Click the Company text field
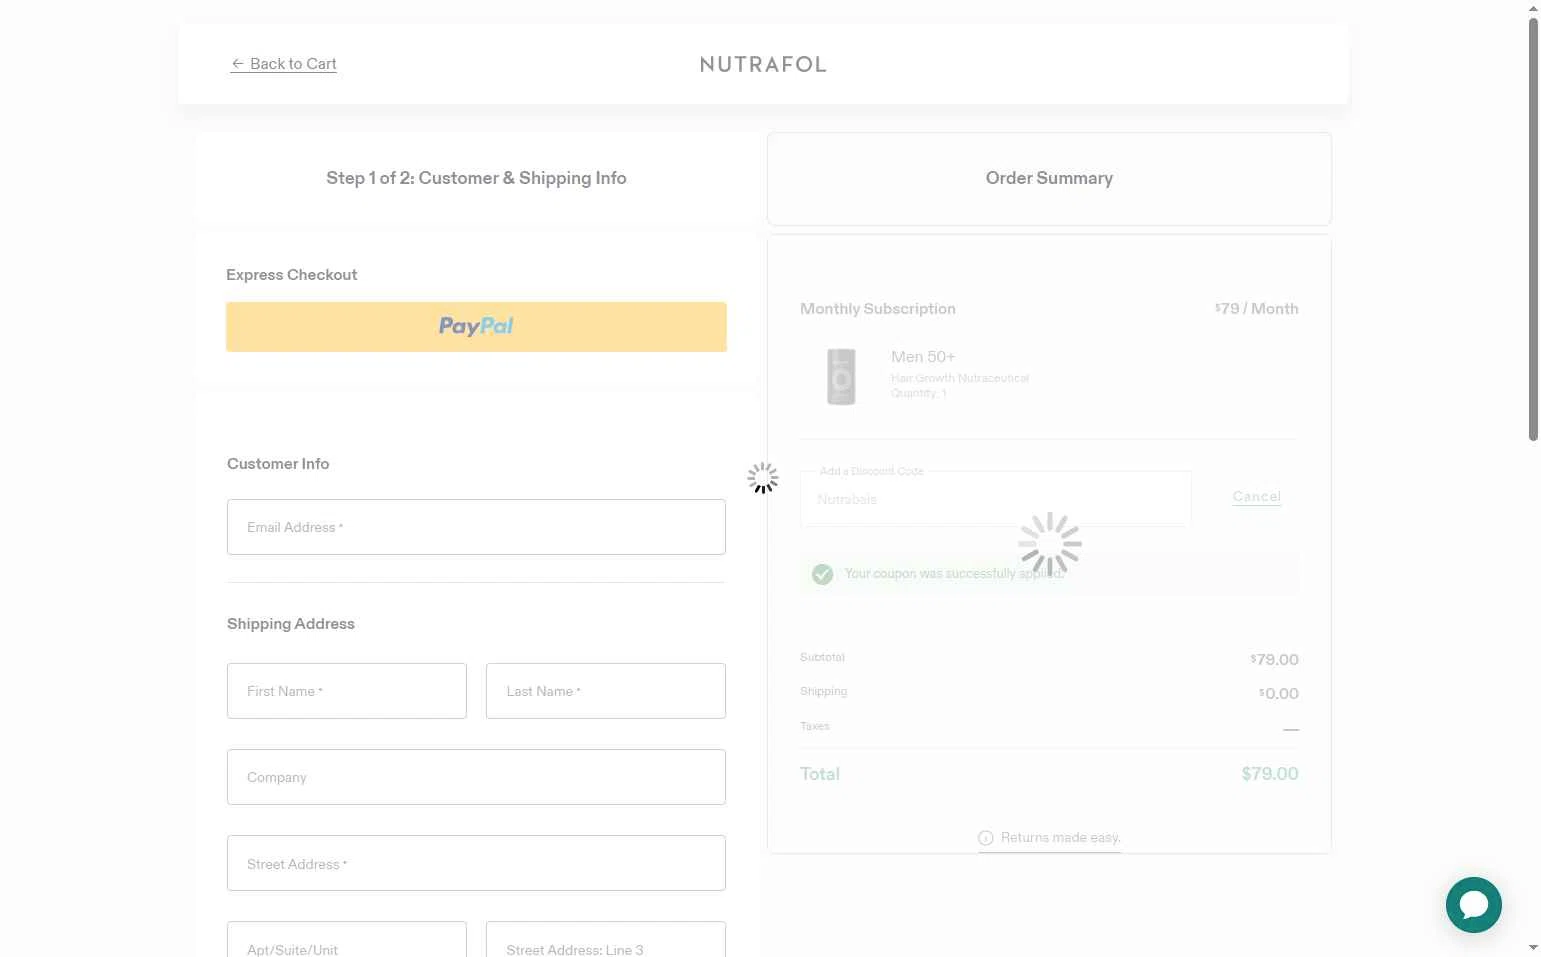Viewport: 1541px width, 957px height. (x=476, y=777)
